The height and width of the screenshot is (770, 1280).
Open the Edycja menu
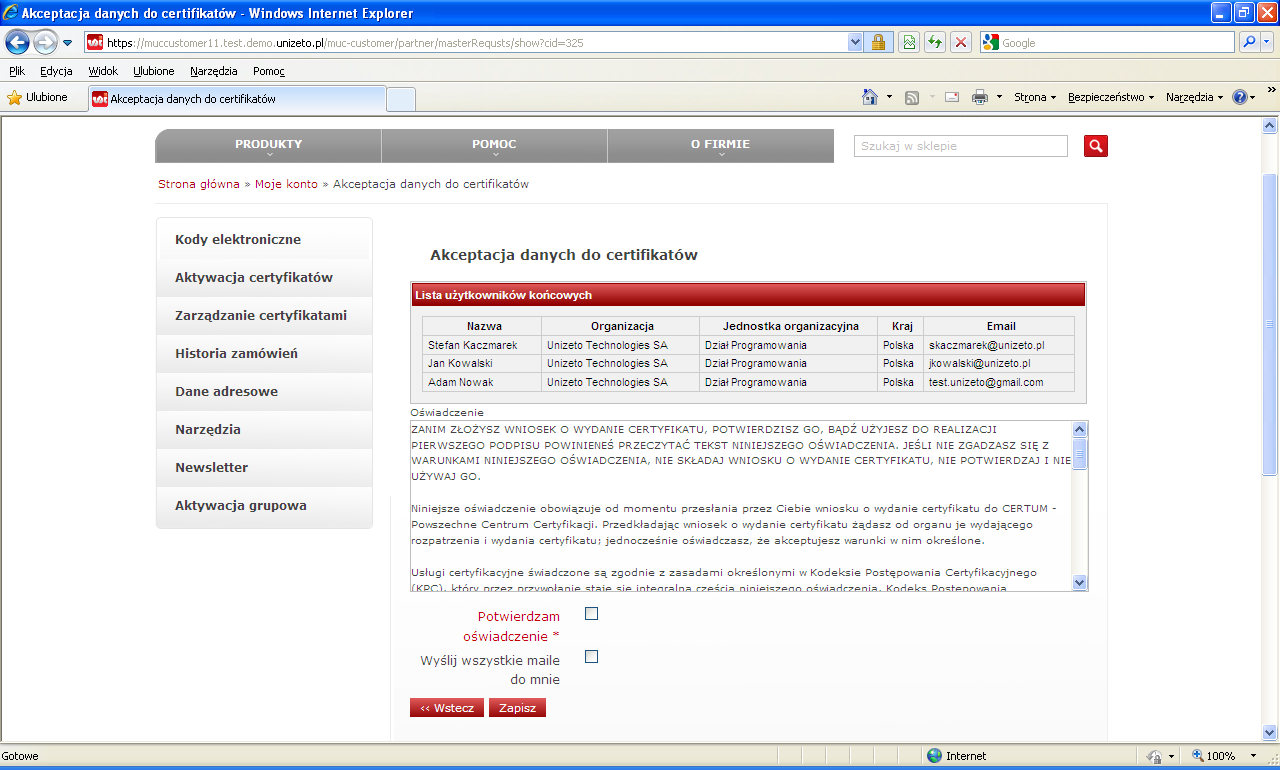(x=56, y=71)
